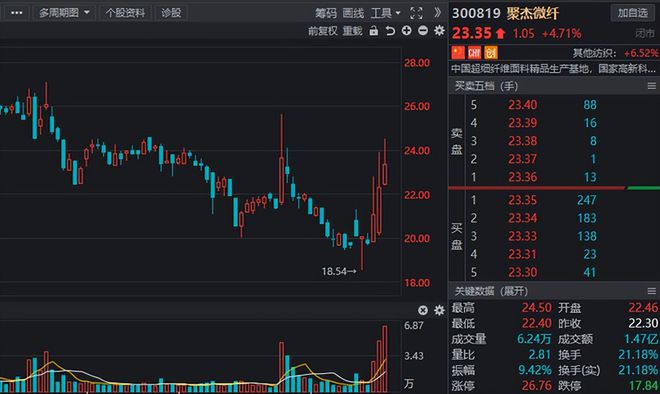
Task: Click the 涨停 value 26.76
Action: [x=536, y=385]
